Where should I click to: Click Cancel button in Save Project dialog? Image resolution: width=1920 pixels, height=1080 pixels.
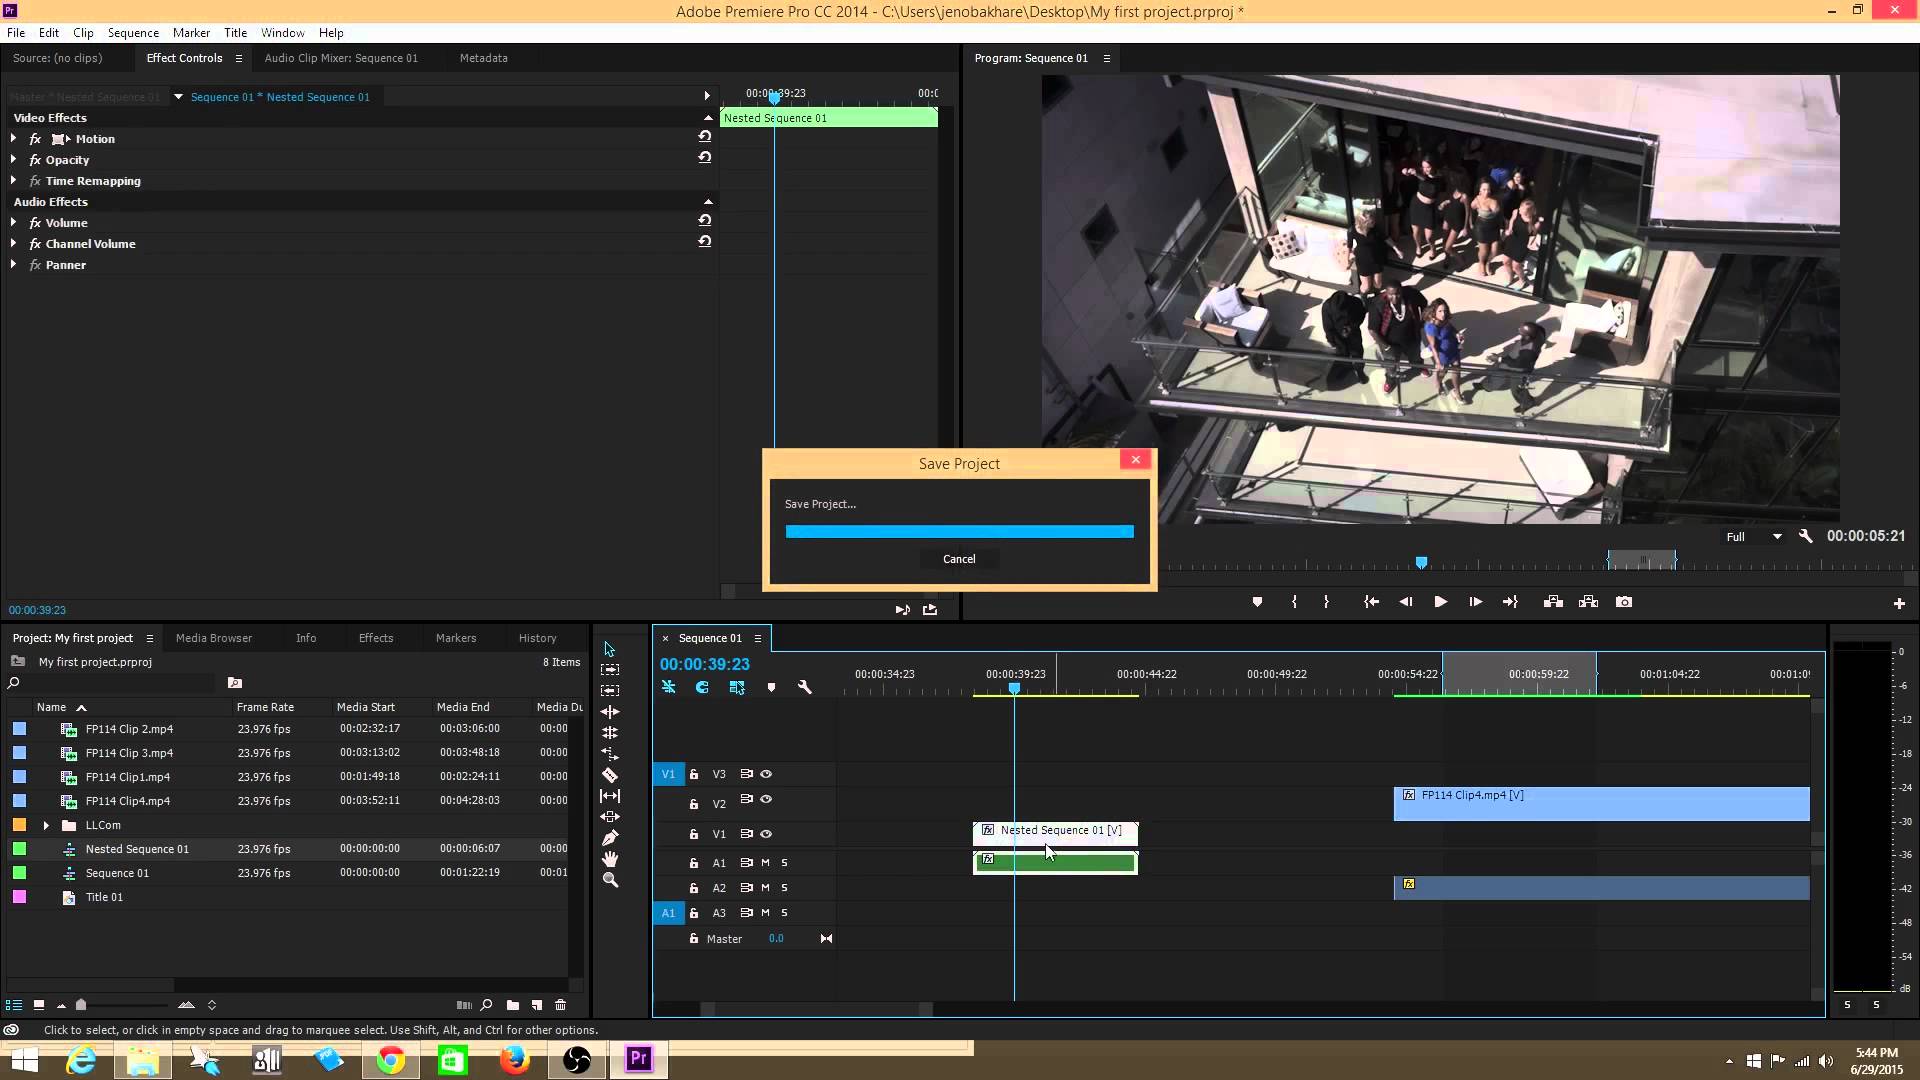(959, 558)
